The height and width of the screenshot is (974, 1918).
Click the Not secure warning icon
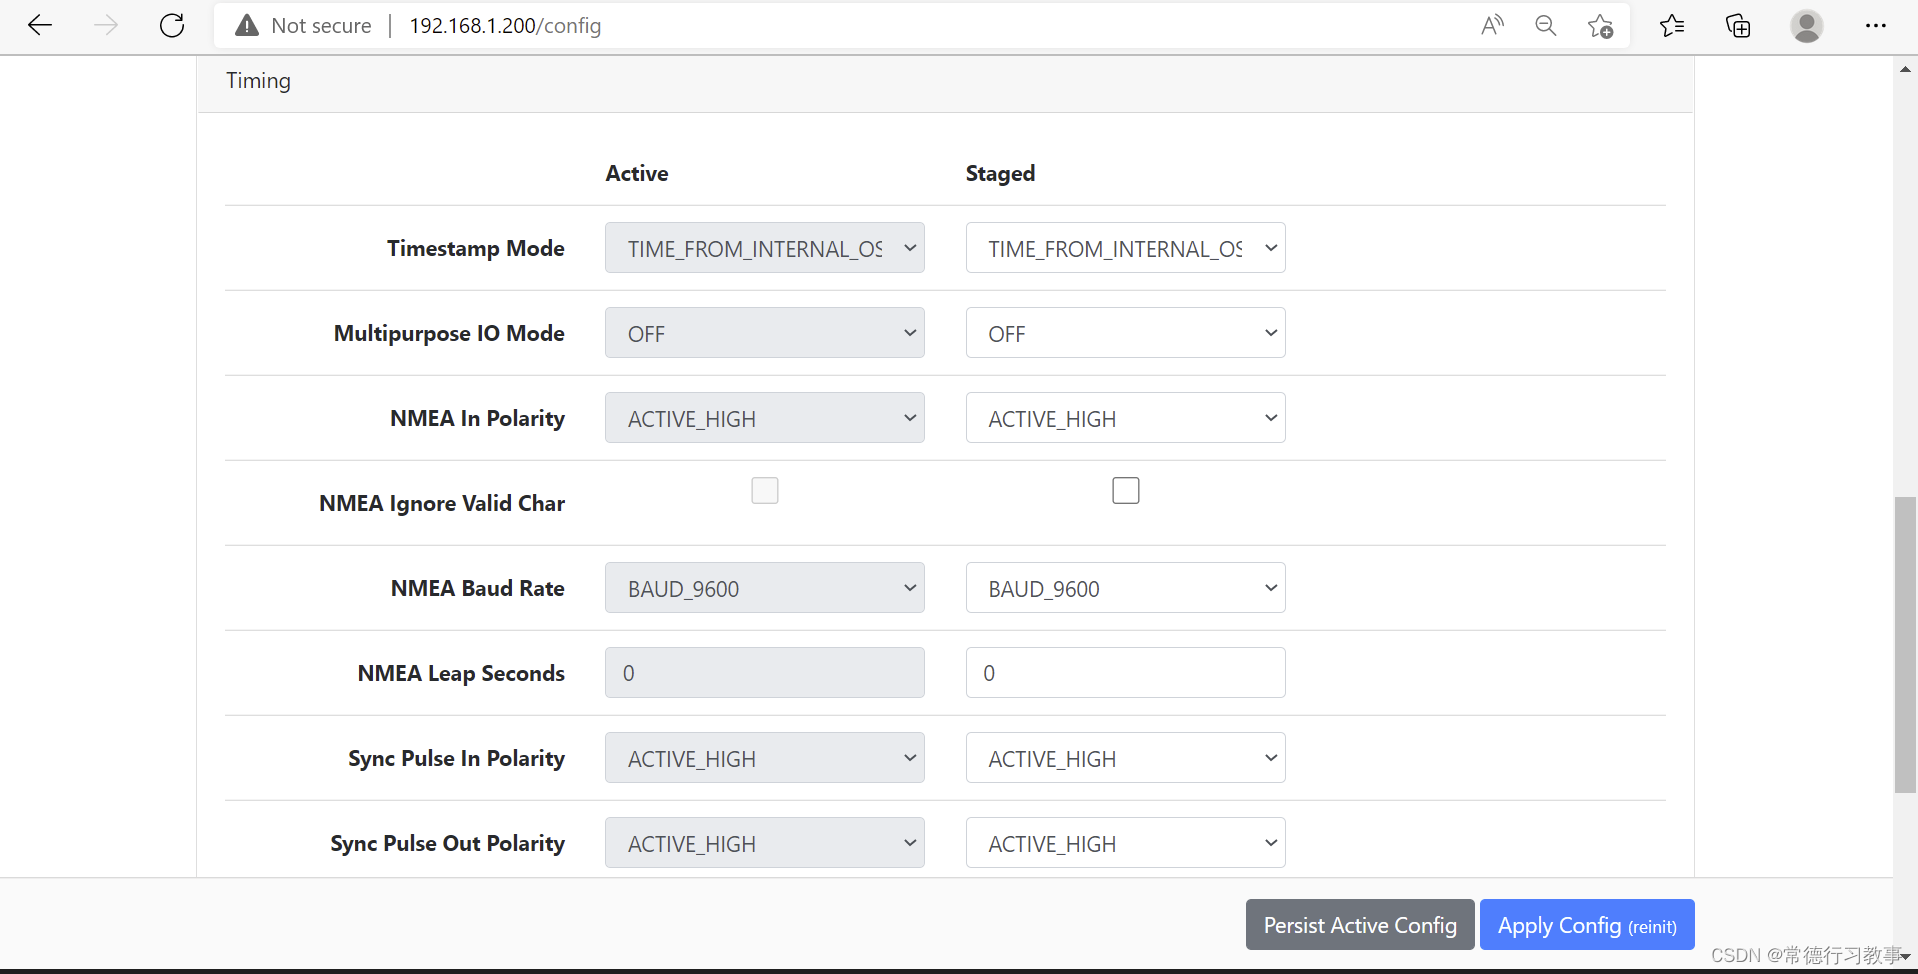247,26
